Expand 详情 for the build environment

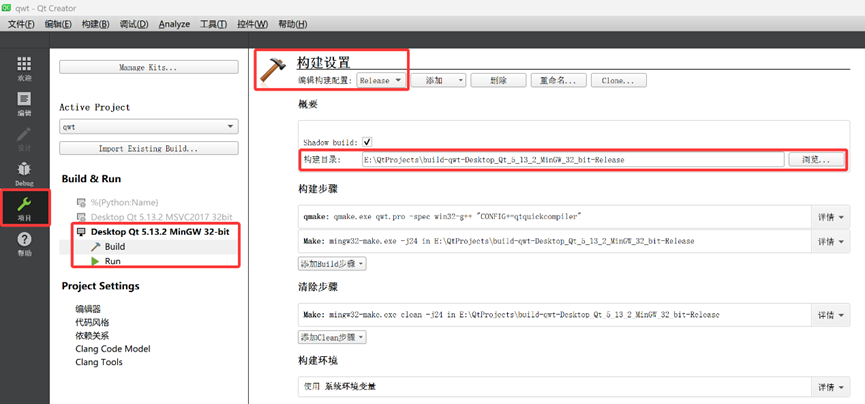pyautogui.click(x=830, y=387)
